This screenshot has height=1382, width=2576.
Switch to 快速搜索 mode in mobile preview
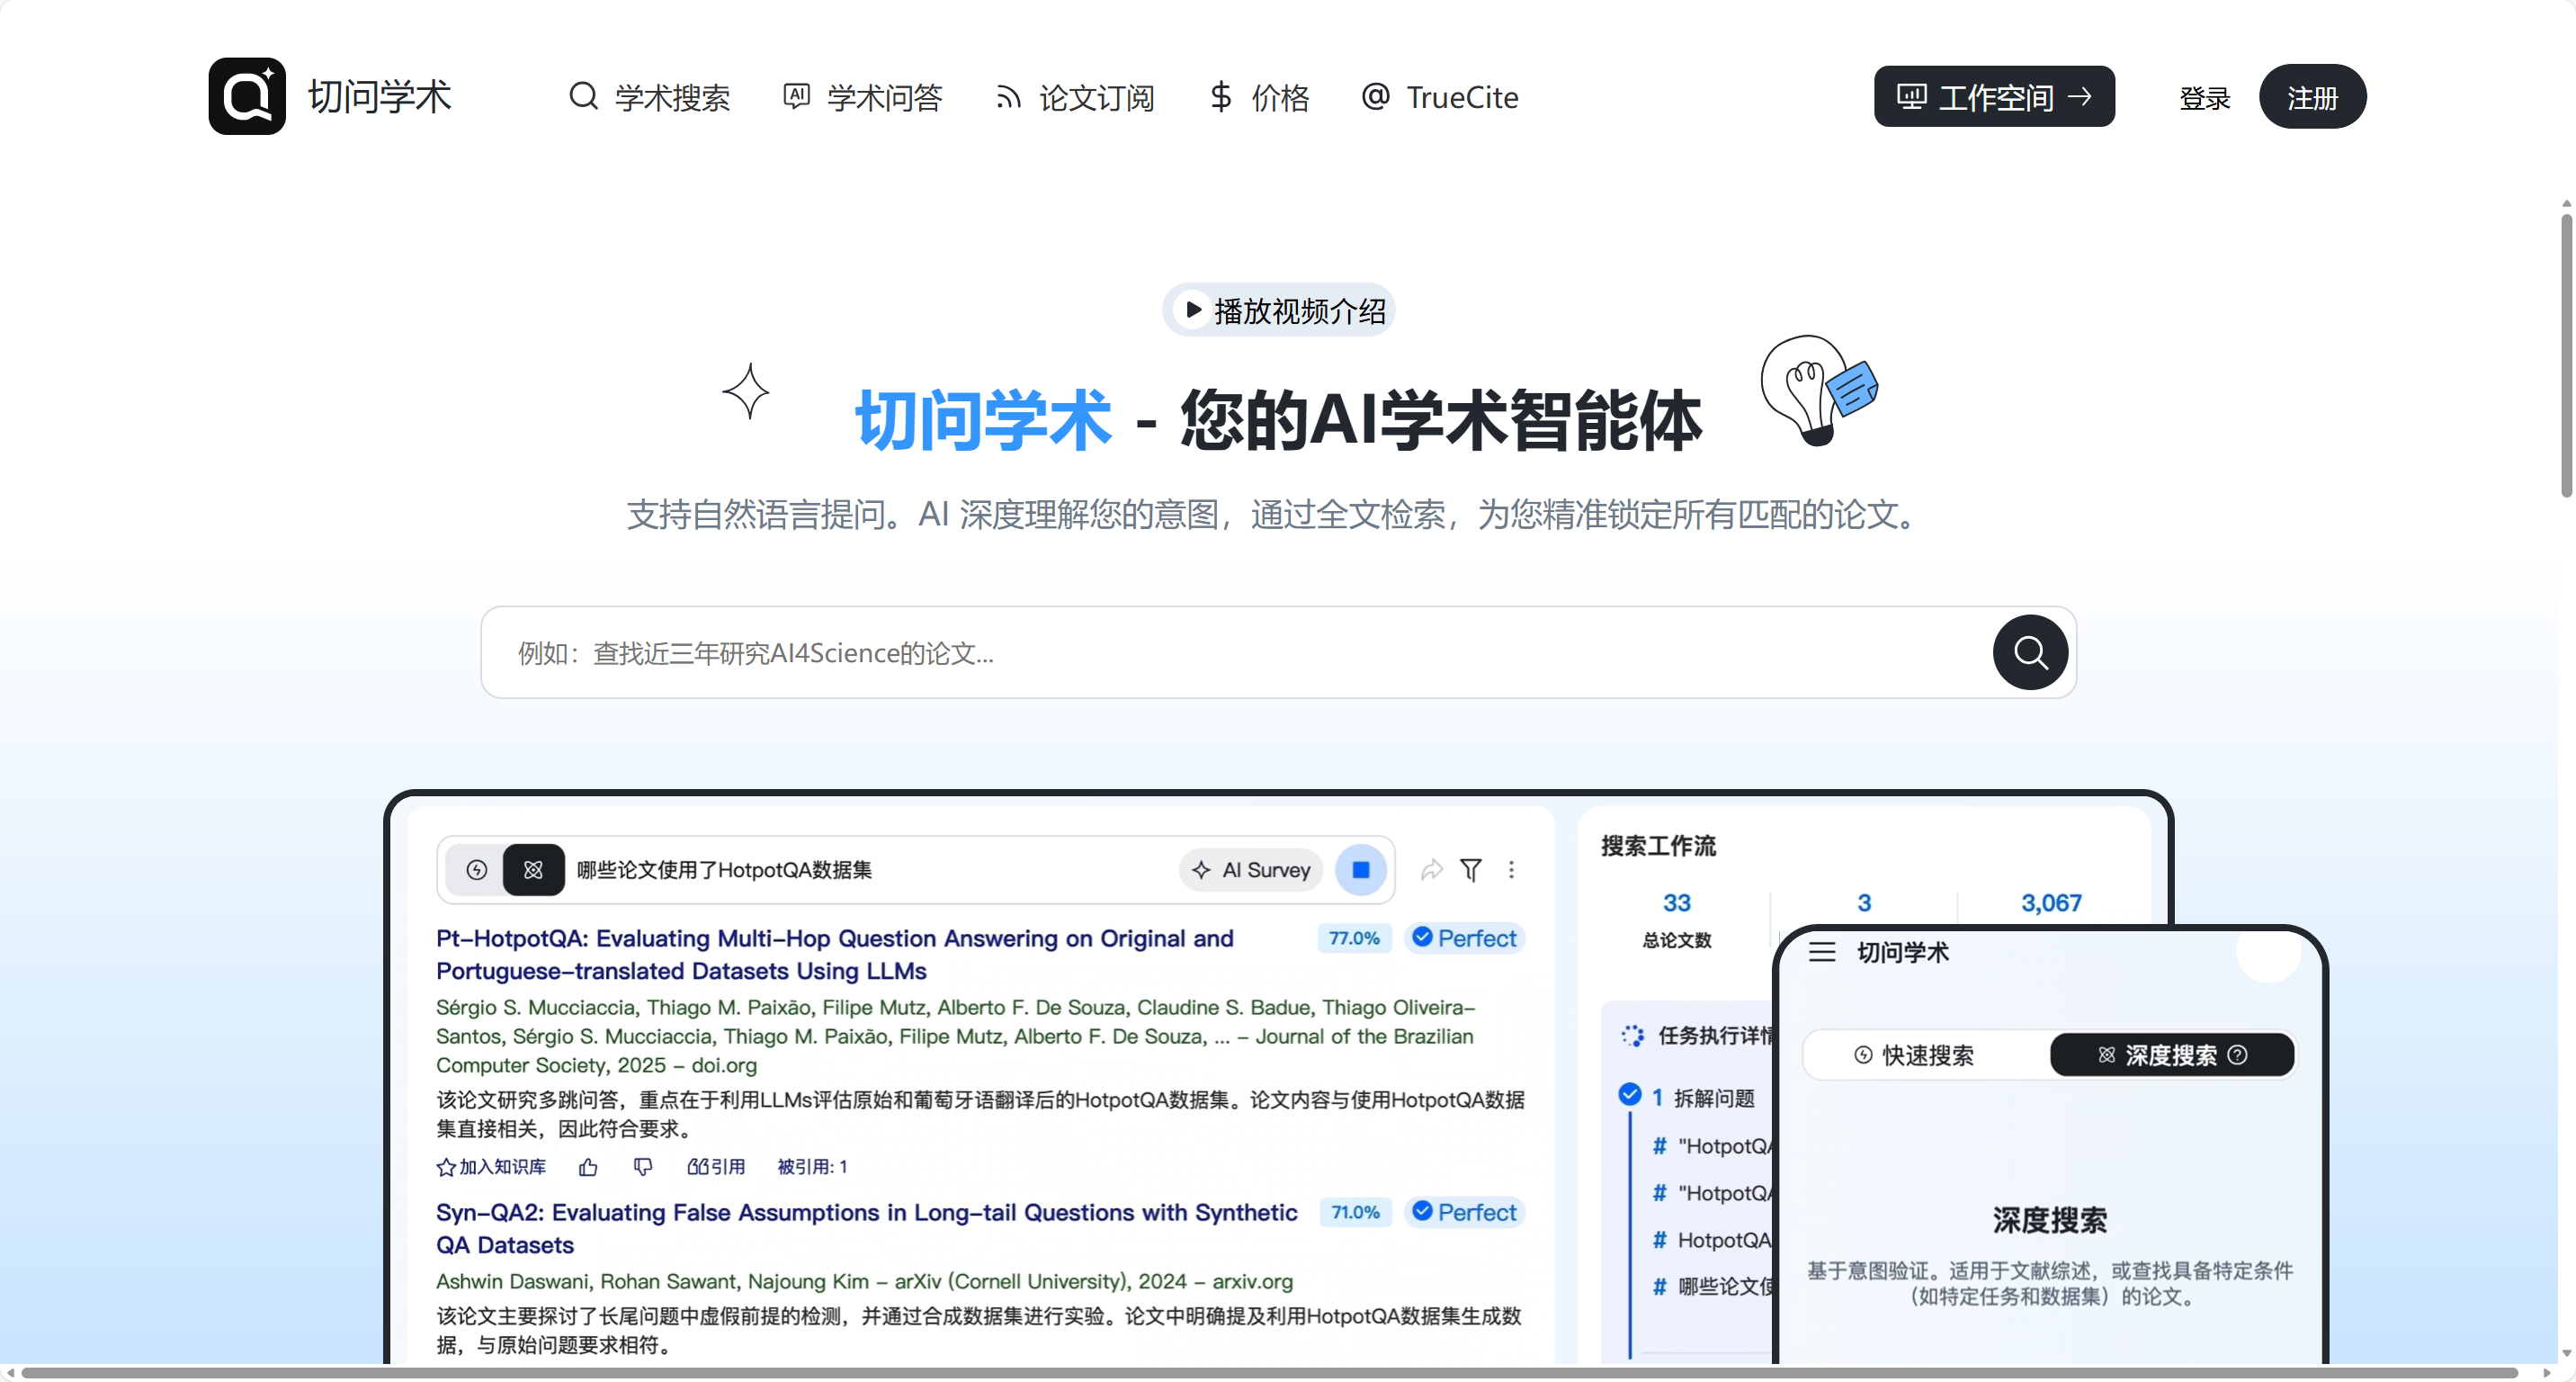pos(1915,1054)
